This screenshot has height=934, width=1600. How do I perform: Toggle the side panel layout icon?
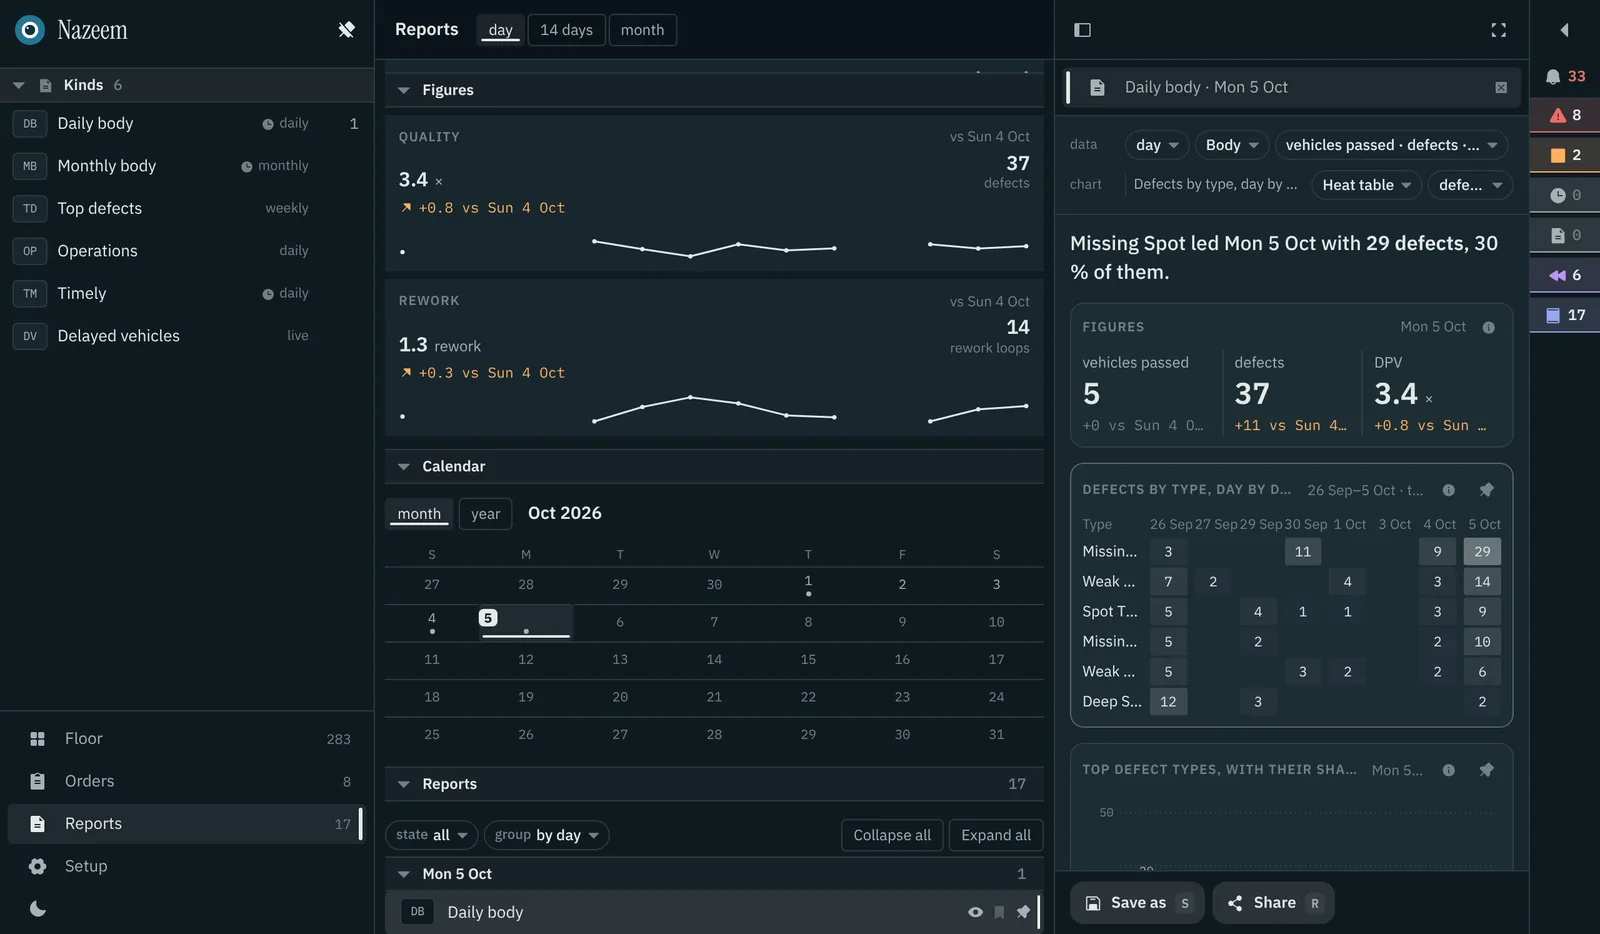1082,30
